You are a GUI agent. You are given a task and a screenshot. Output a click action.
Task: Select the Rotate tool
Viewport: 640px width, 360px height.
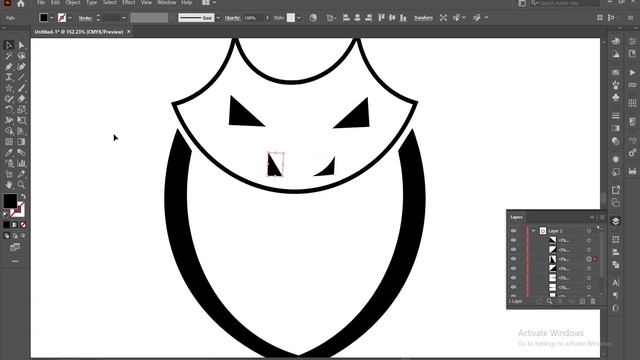tap(9, 109)
